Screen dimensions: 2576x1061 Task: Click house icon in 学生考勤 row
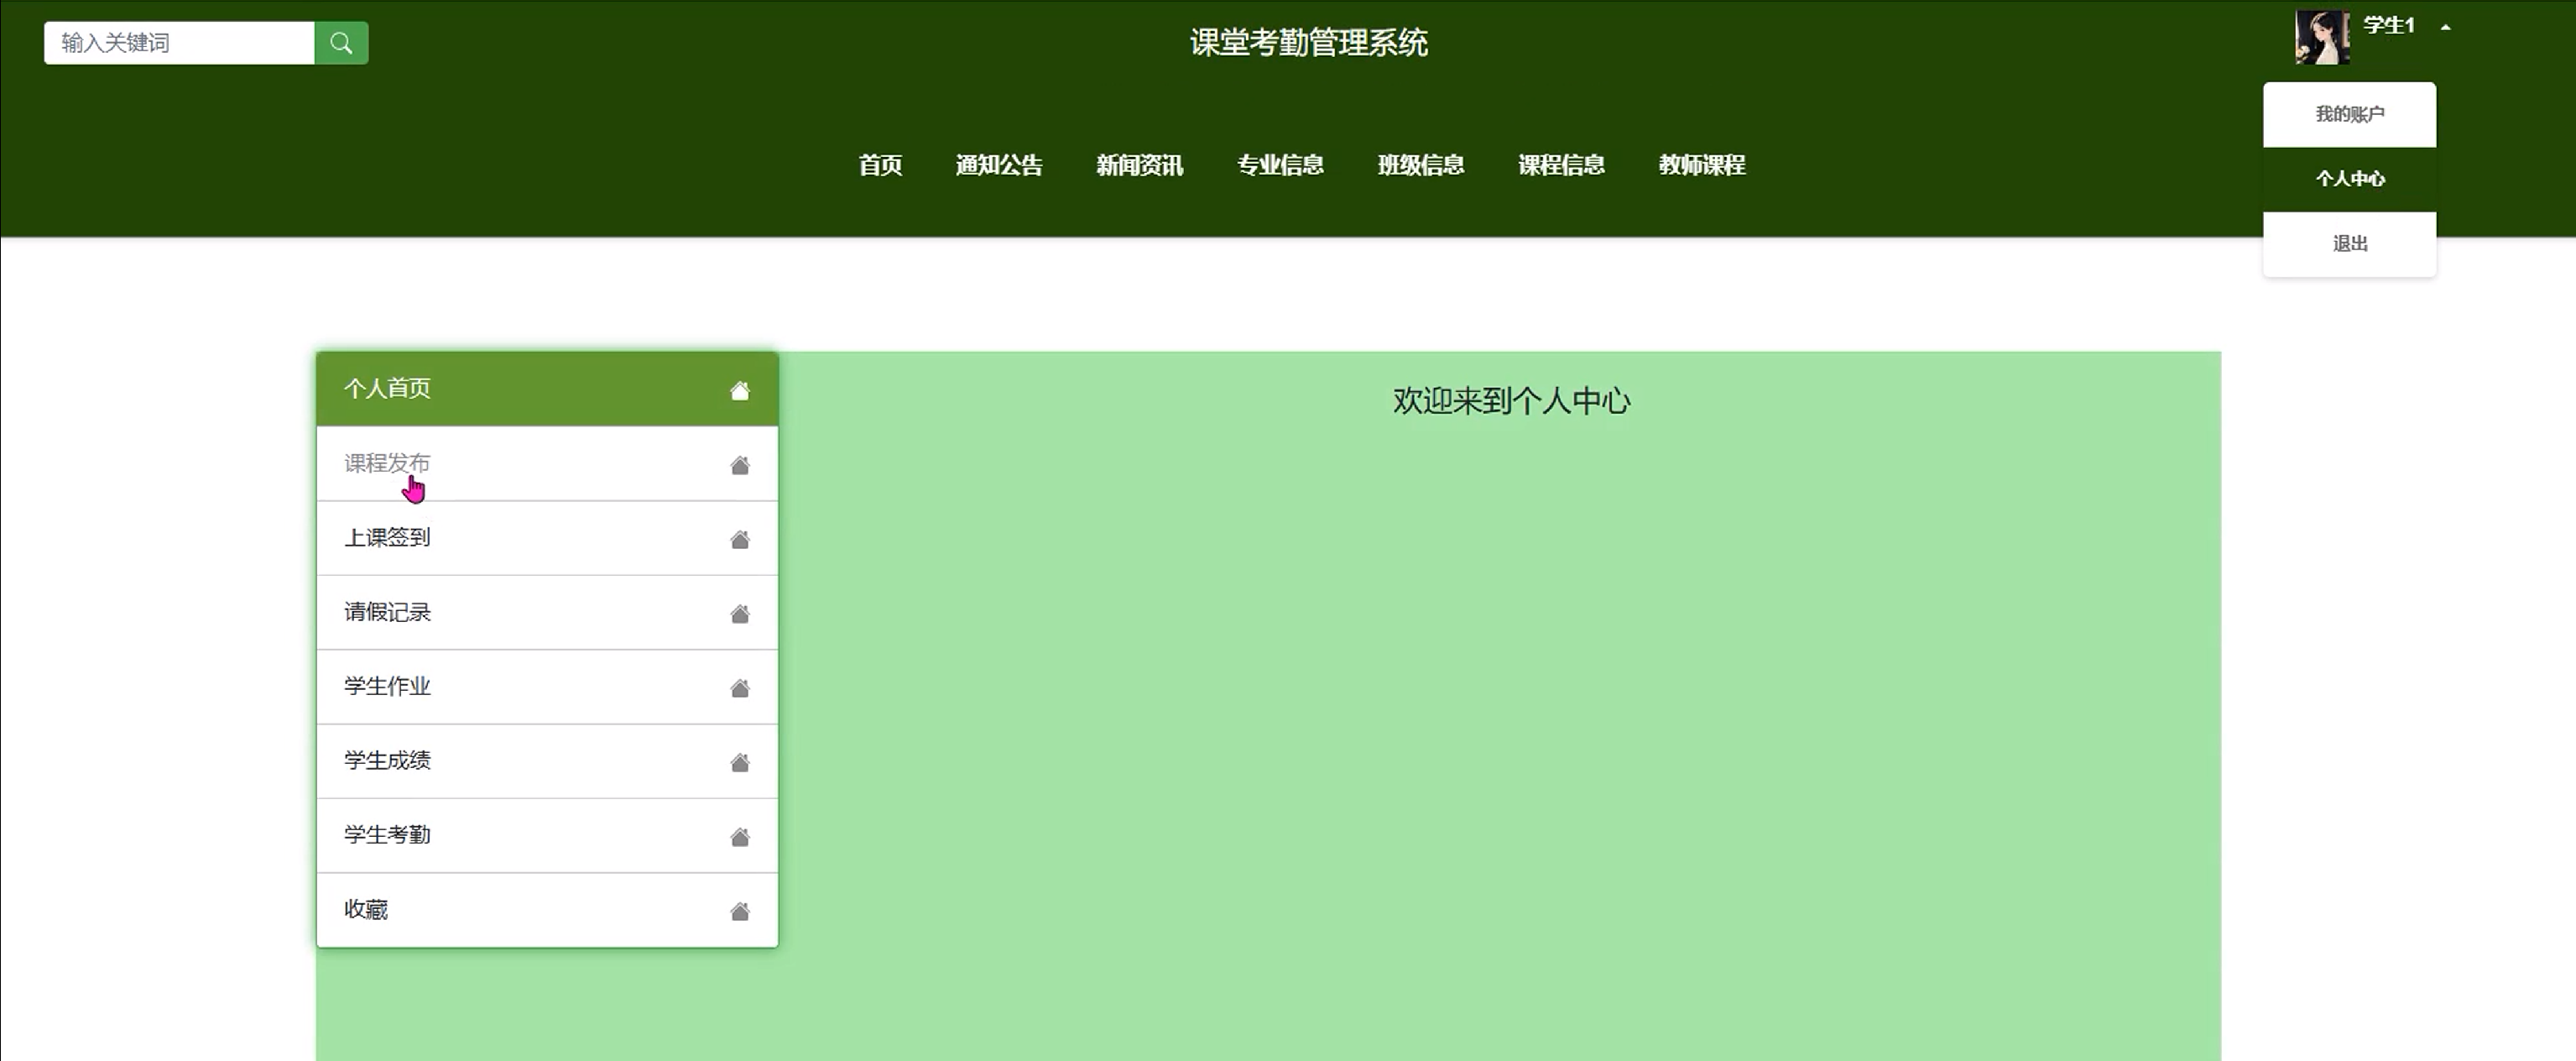click(739, 837)
